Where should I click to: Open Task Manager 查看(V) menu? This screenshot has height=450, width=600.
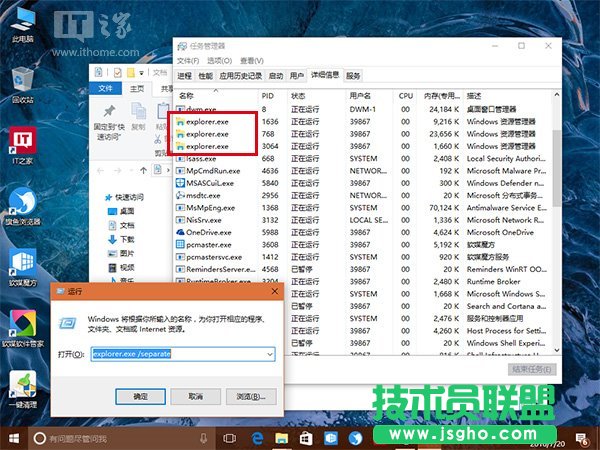pos(252,60)
